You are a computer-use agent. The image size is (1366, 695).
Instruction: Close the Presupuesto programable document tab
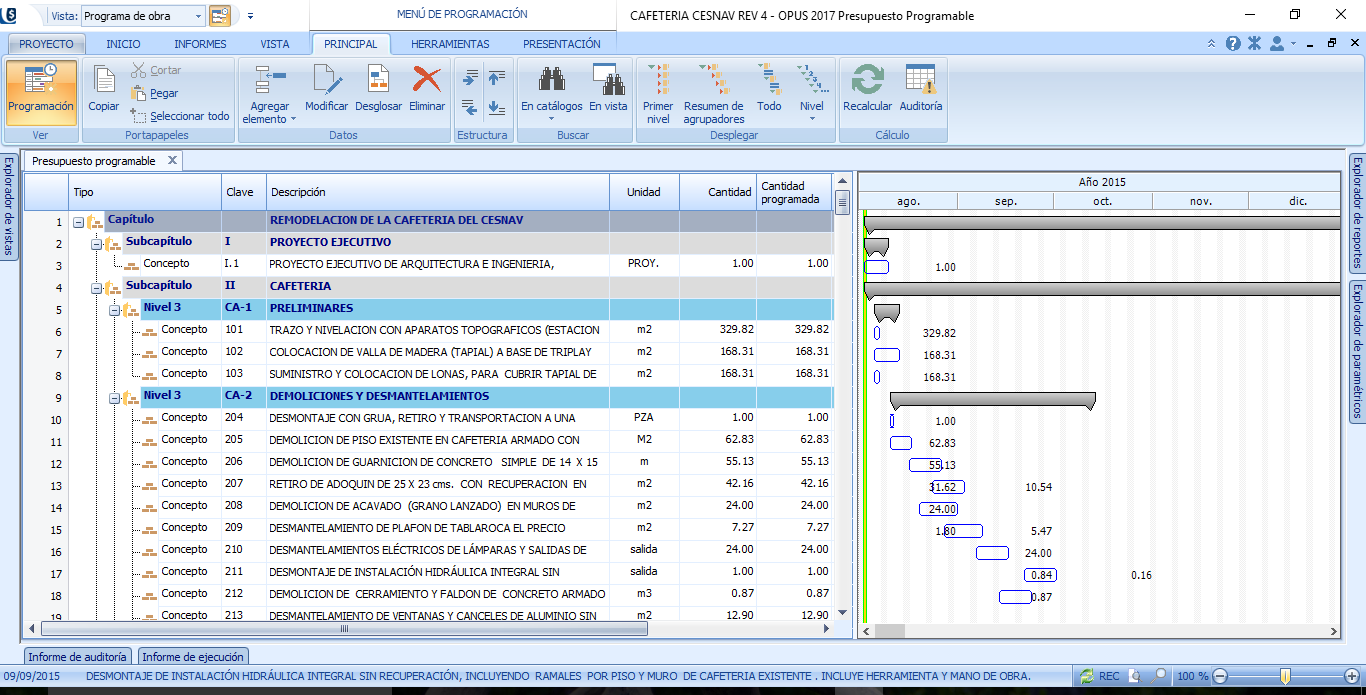172,160
